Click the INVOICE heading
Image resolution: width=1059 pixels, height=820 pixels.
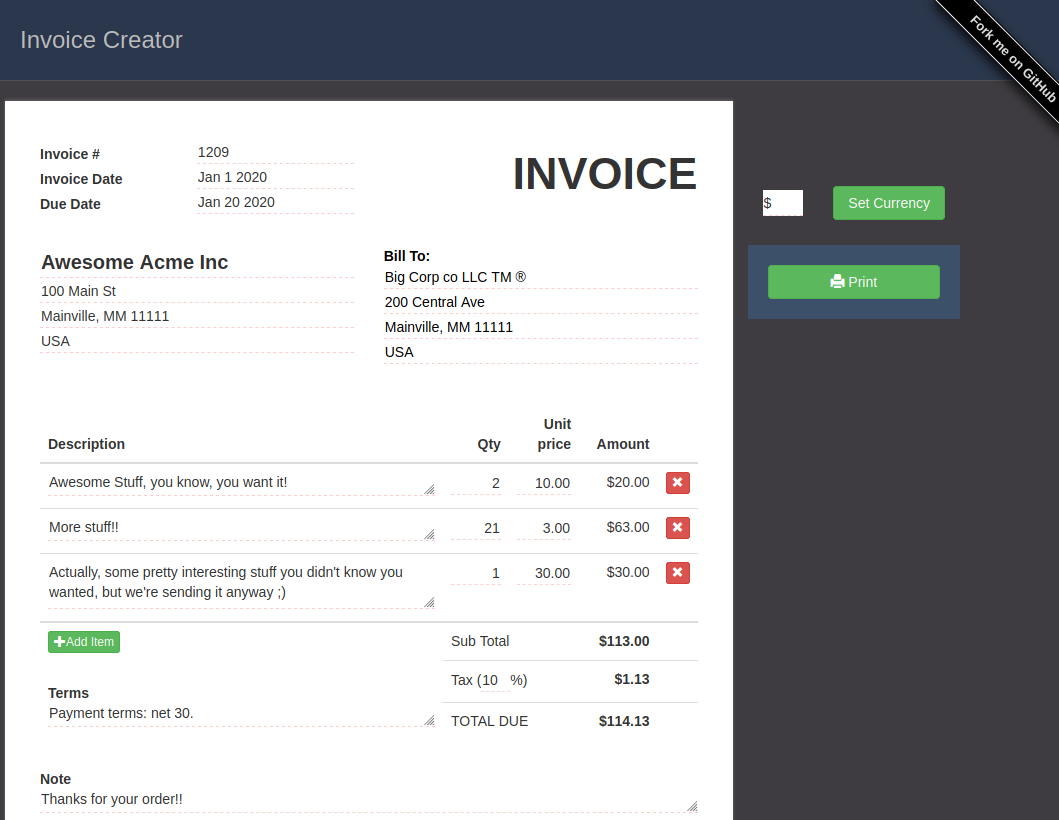(604, 174)
